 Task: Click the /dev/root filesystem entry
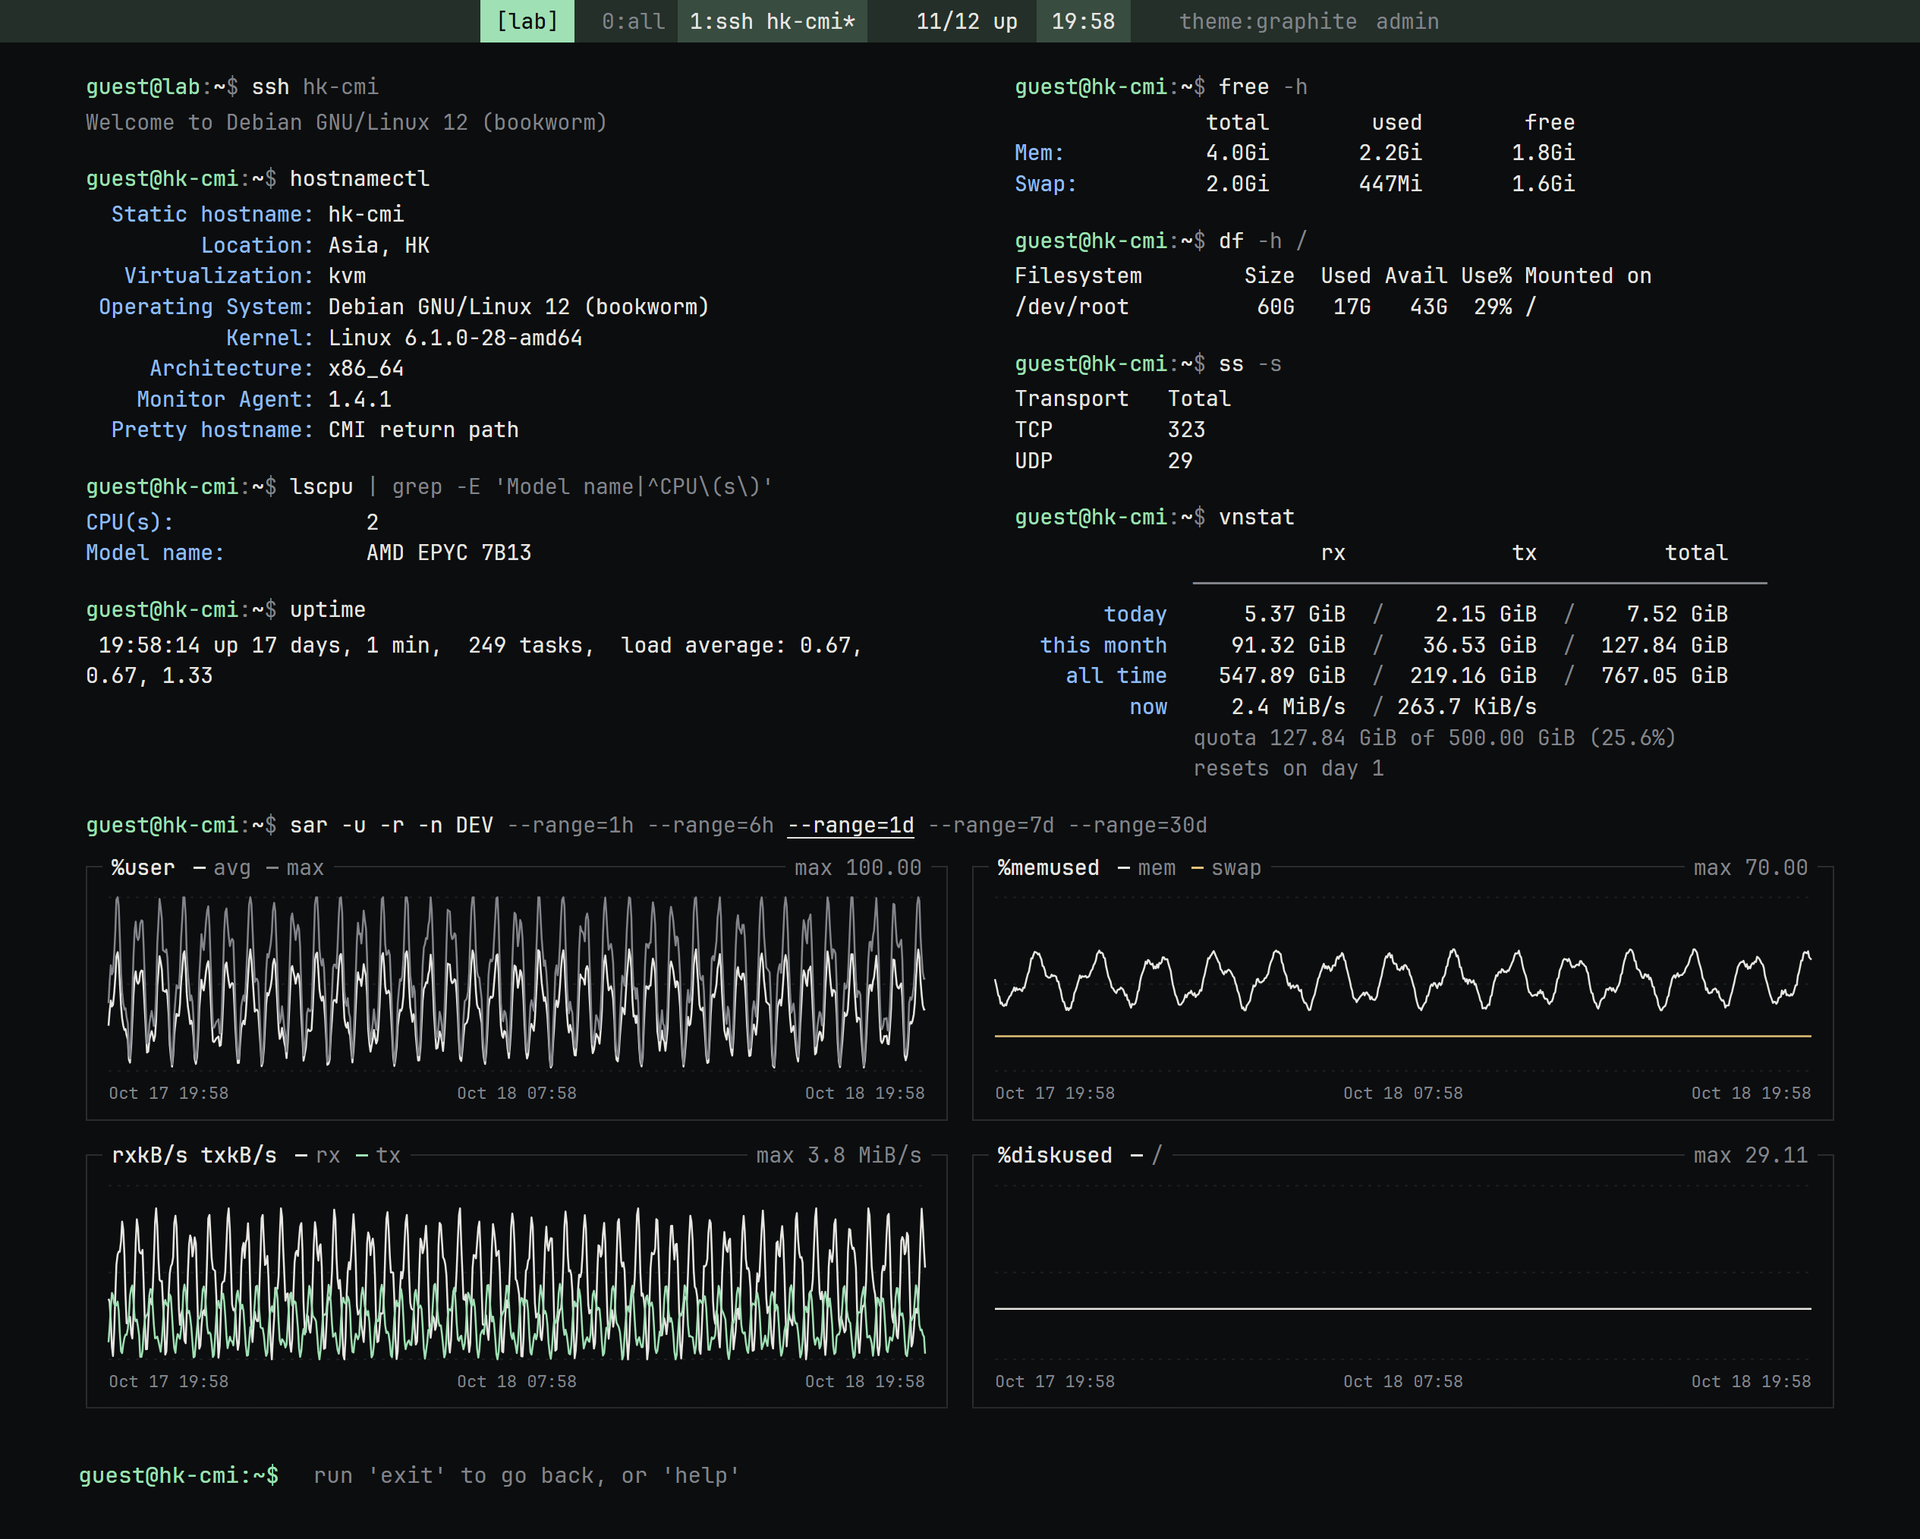(1071, 307)
